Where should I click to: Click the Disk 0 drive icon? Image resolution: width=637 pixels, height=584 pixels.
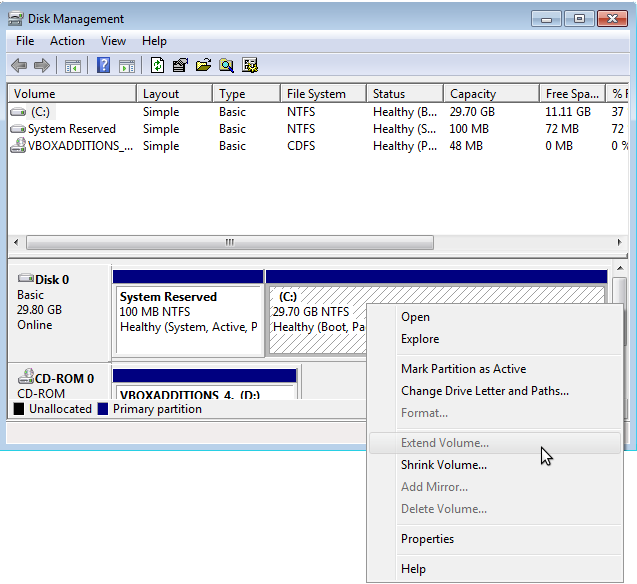[26, 278]
